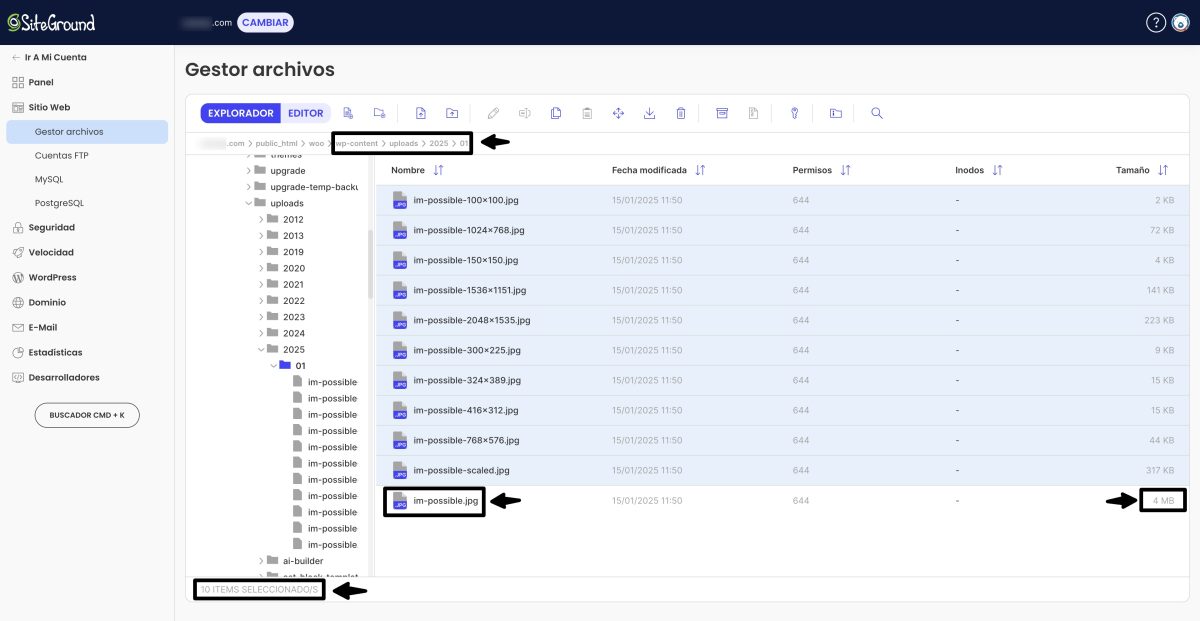Click the pencil edit icon
The image size is (1200, 621).
coord(493,113)
